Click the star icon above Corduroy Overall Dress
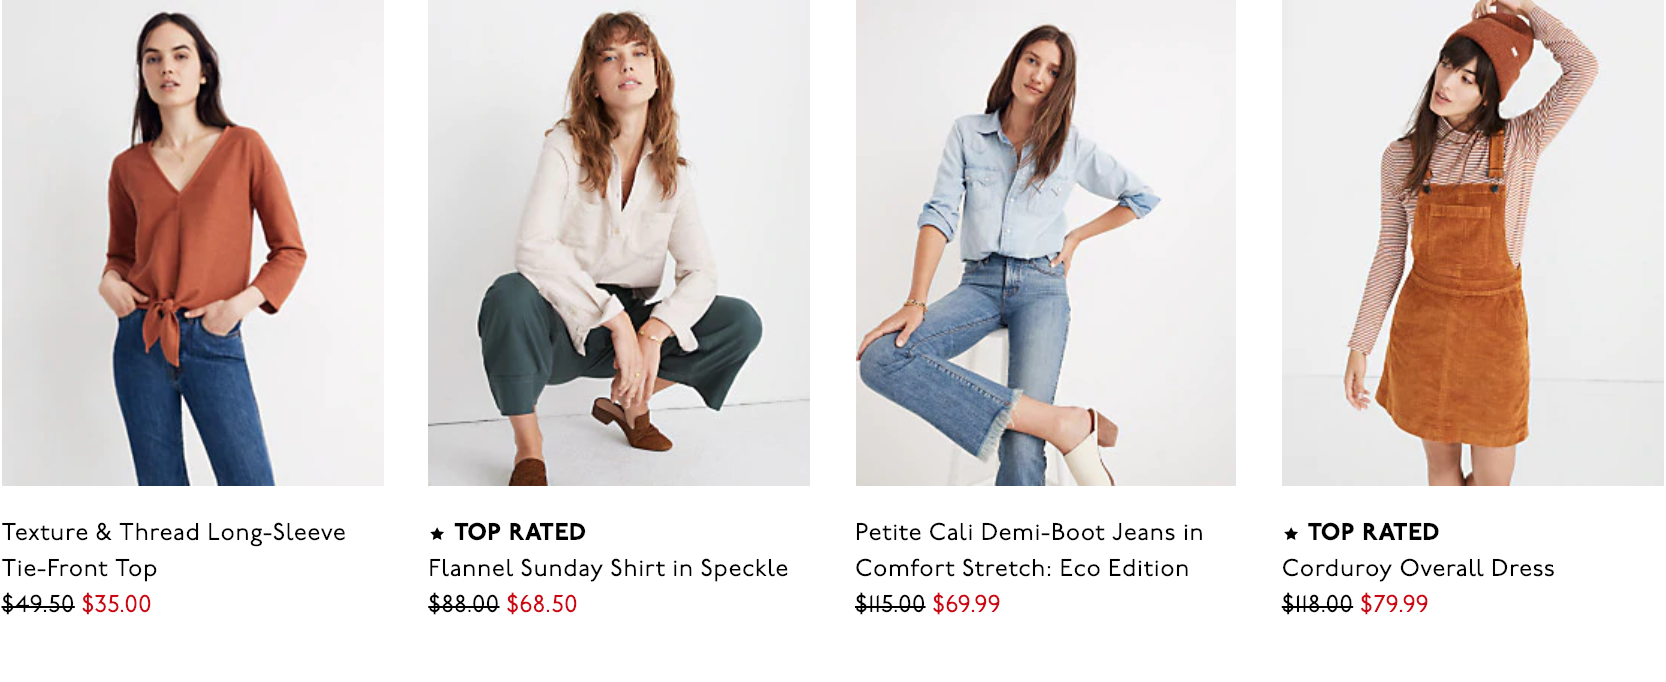The height and width of the screenshot is (682, 1666). pos(1291,534)
